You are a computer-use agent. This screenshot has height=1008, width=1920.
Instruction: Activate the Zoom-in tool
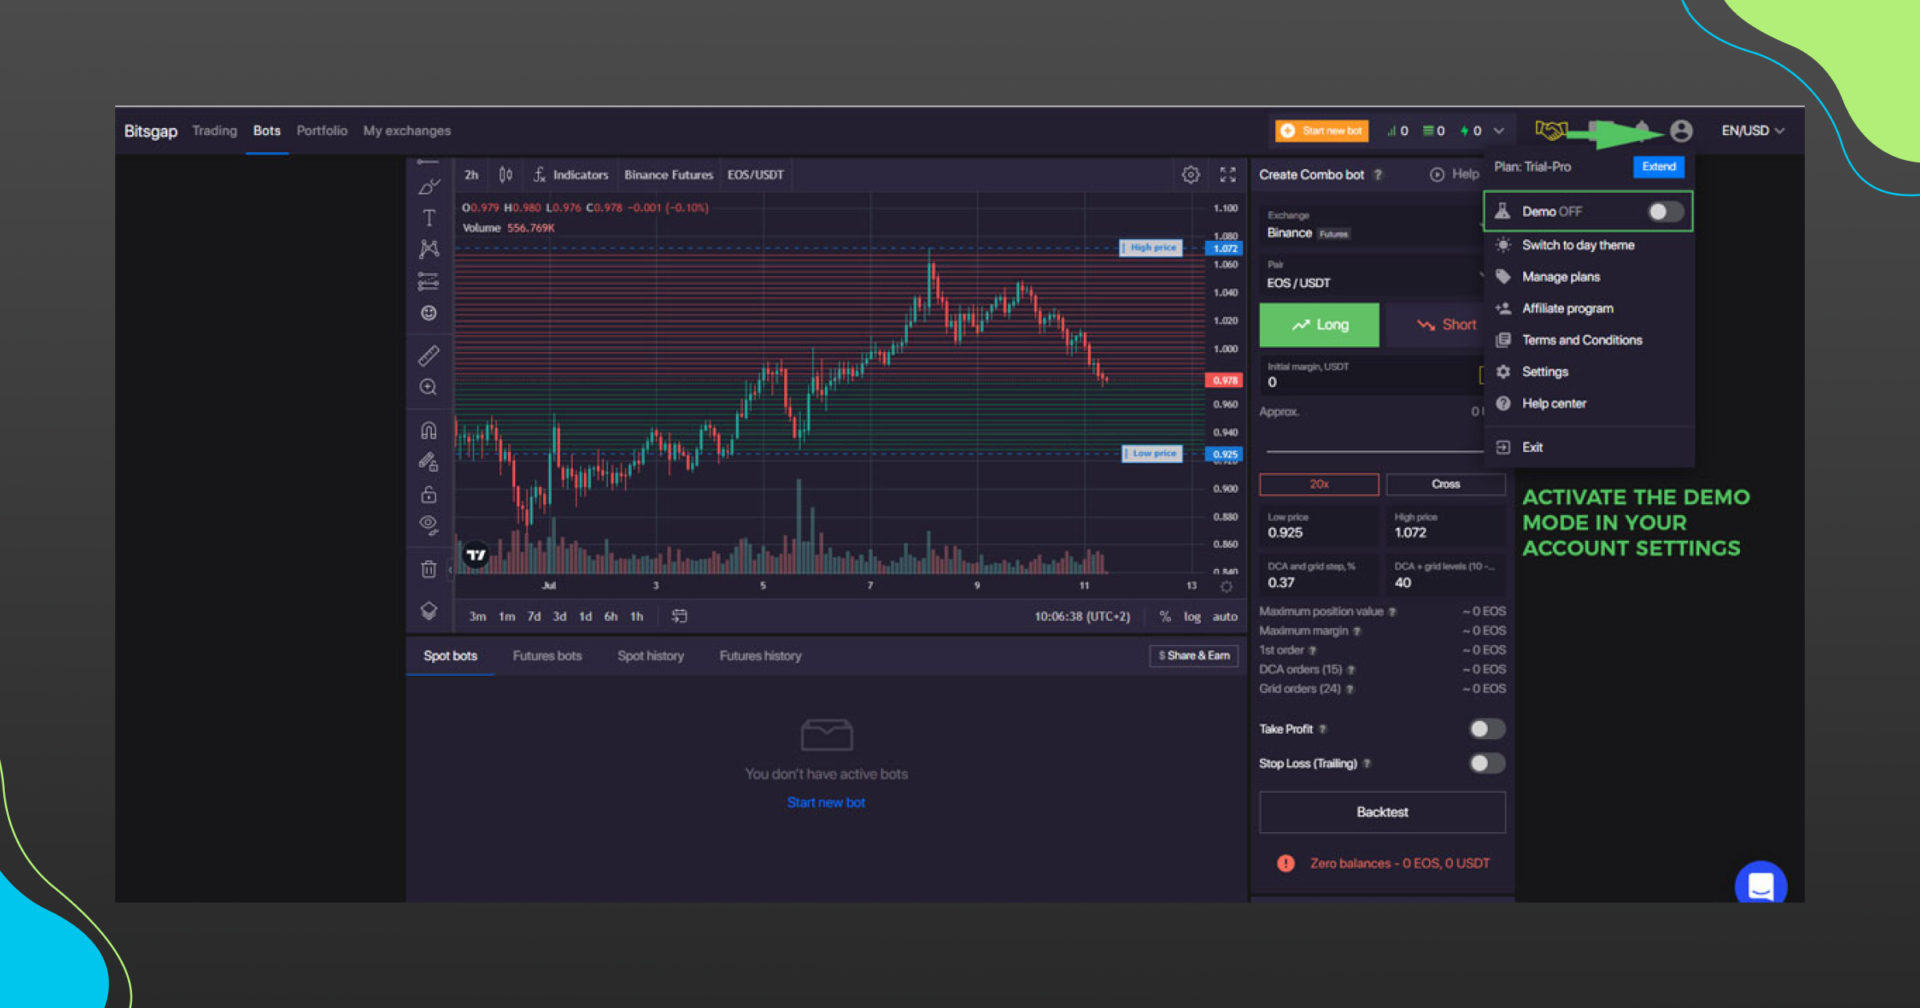(x=428, y=387)
